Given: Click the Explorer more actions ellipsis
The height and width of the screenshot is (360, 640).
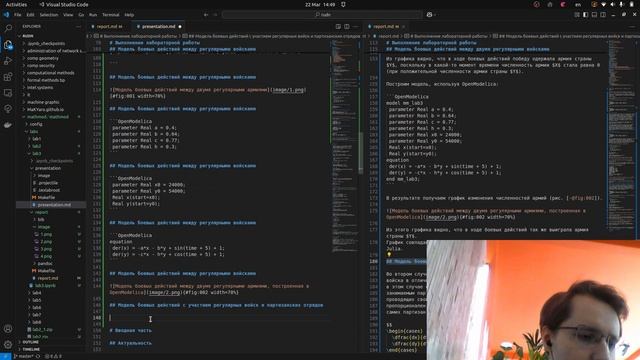Looking at the screenshot, I should [78, 27].
